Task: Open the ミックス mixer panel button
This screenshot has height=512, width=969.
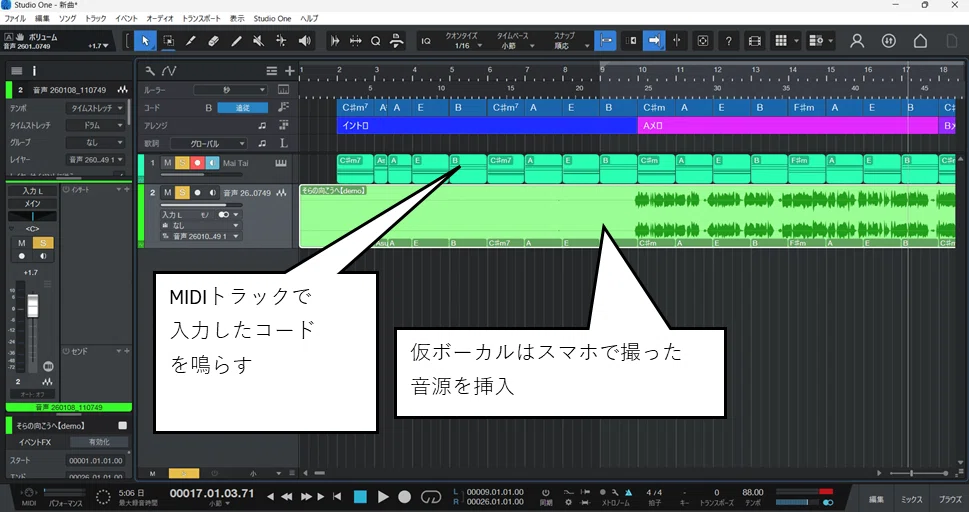Action: point(912,499)
